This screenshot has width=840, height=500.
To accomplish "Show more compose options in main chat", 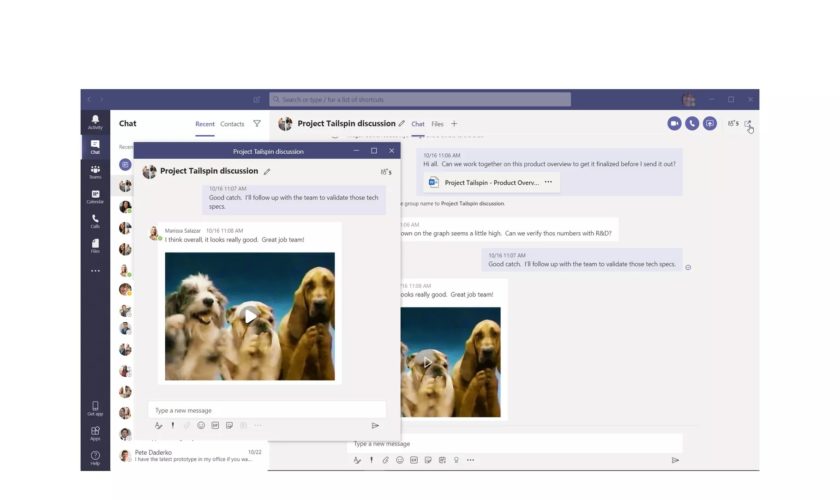I will pos(470,460).
